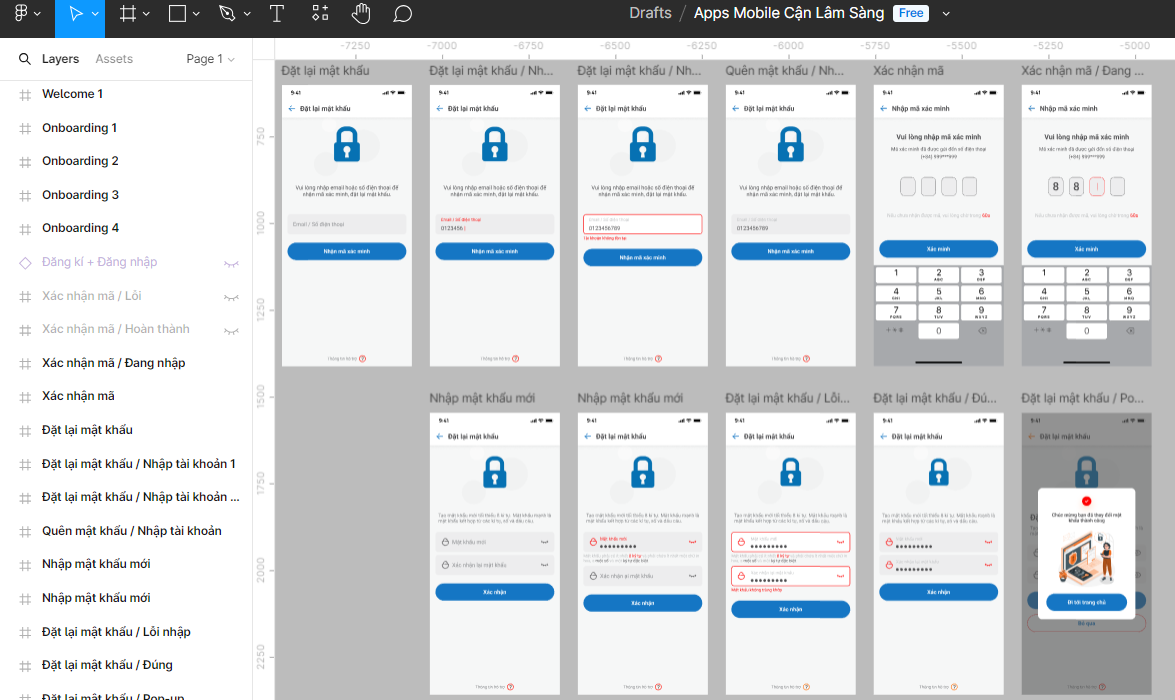Select the Move tool
Screen dimensions: 1175x700
76,14
